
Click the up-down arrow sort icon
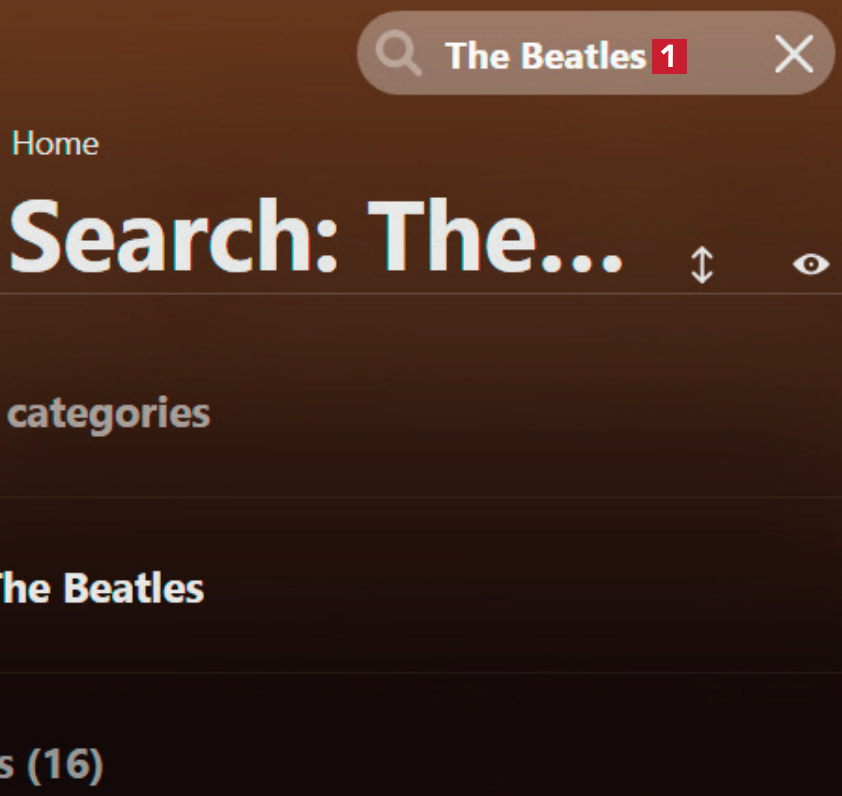click(702, 265)
